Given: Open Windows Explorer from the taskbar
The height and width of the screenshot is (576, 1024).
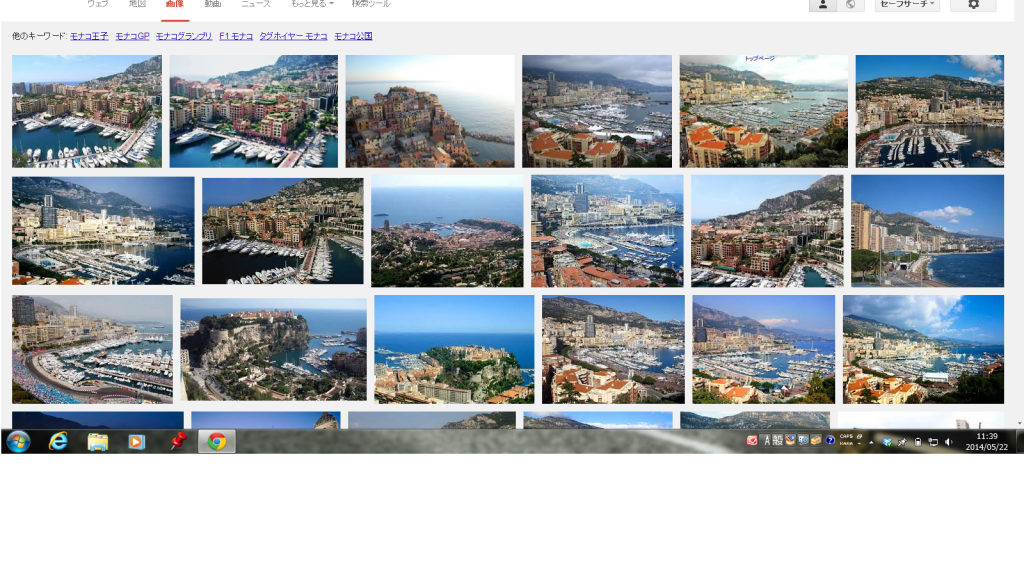Looking at the screenshot, I should click(x=97, y=441).
